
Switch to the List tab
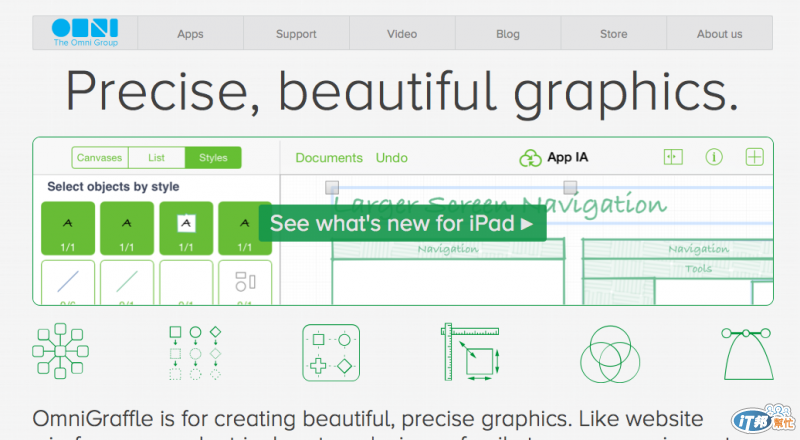(x=157, y=158)
